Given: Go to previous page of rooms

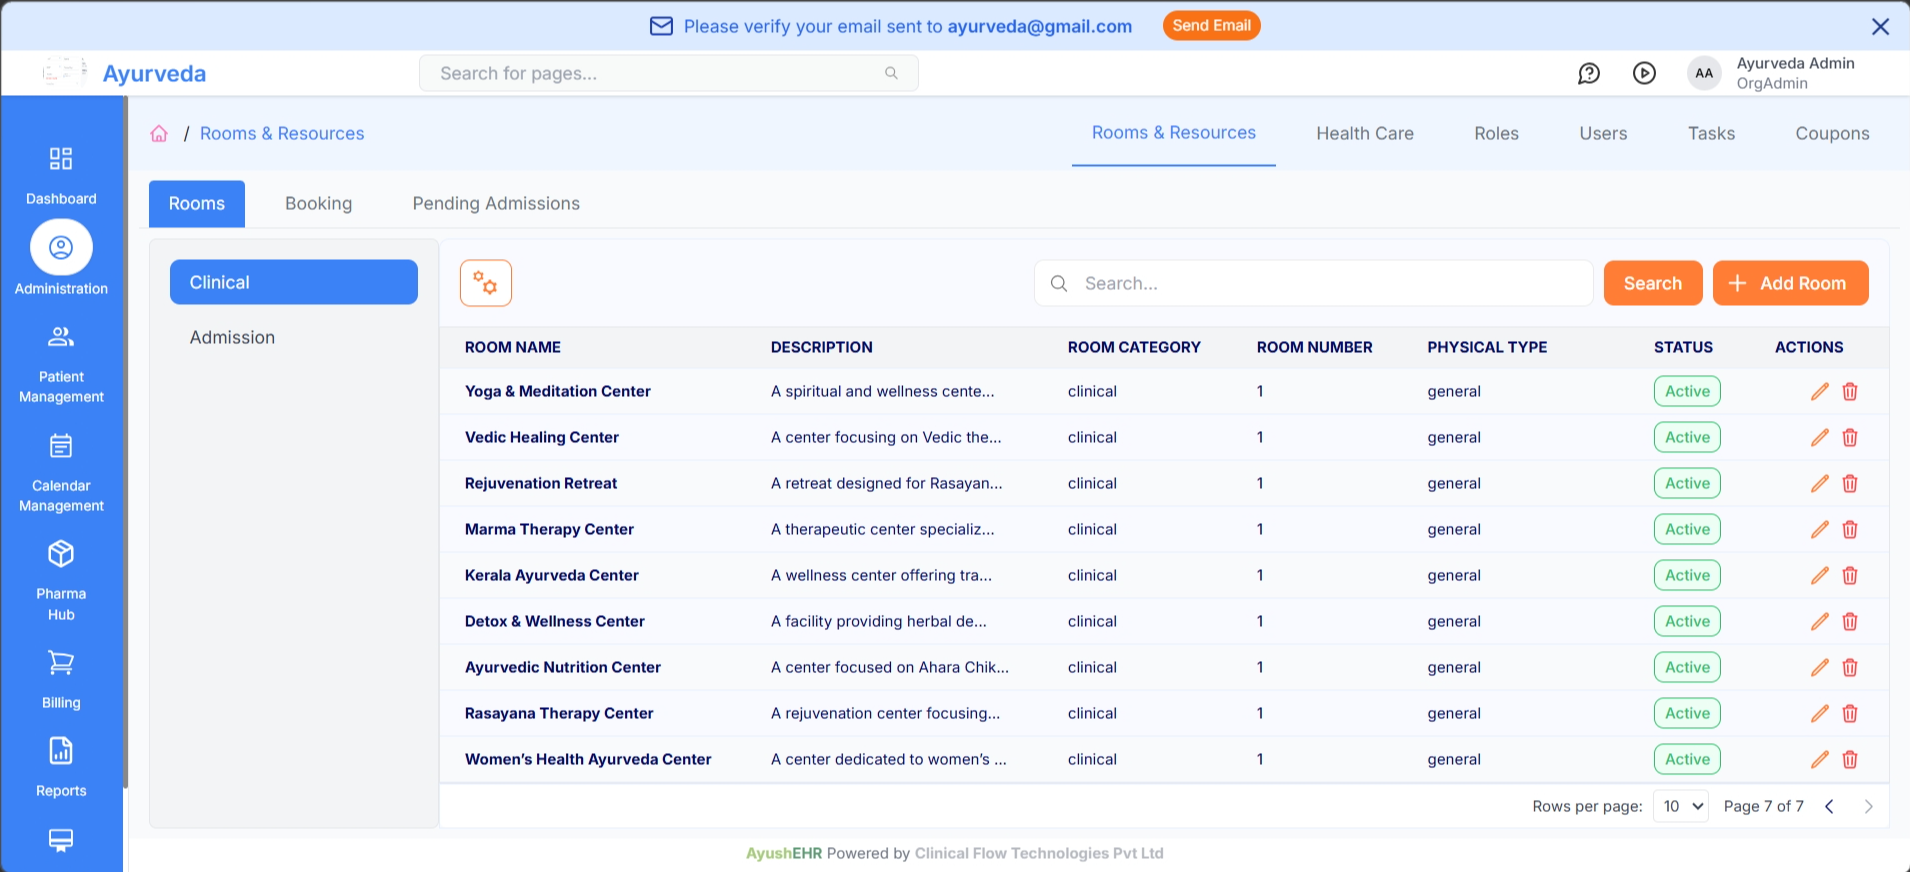Looking at the screenshot, I should 1829,806.
